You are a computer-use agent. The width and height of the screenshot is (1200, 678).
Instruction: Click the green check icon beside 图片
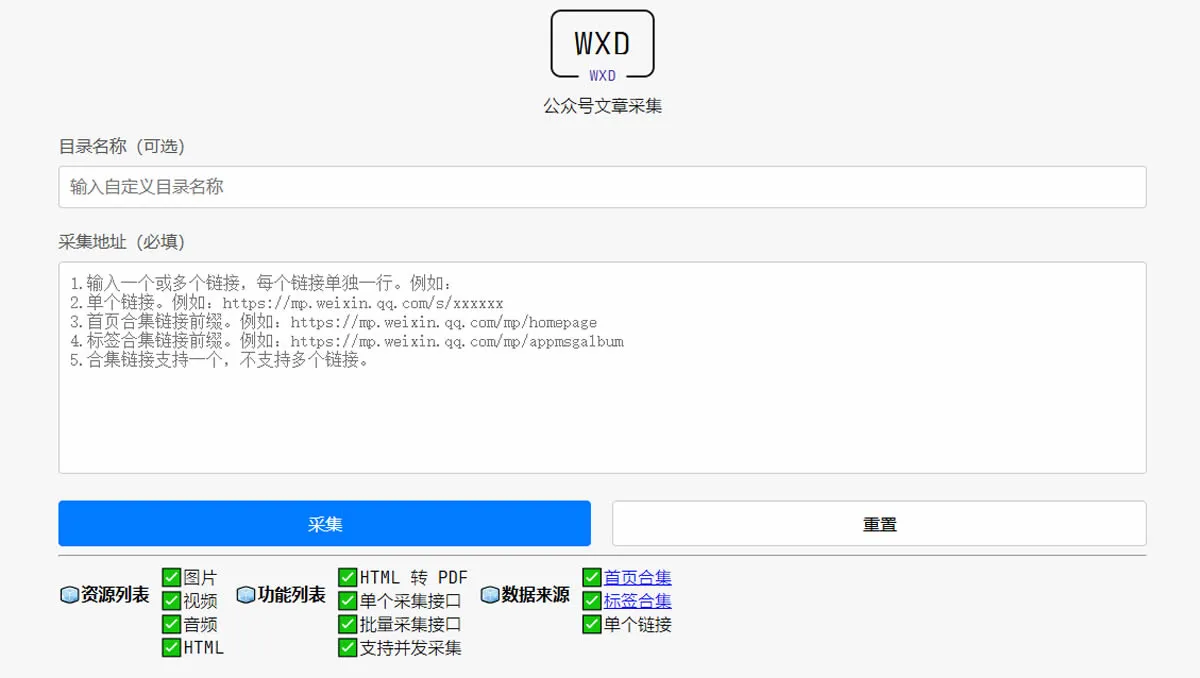[x=172, y=577]
